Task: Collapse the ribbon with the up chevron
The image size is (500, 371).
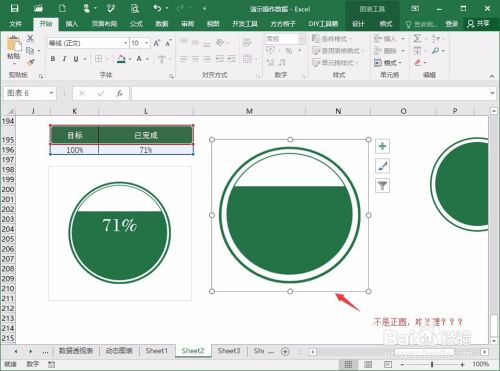Action: 492,76
